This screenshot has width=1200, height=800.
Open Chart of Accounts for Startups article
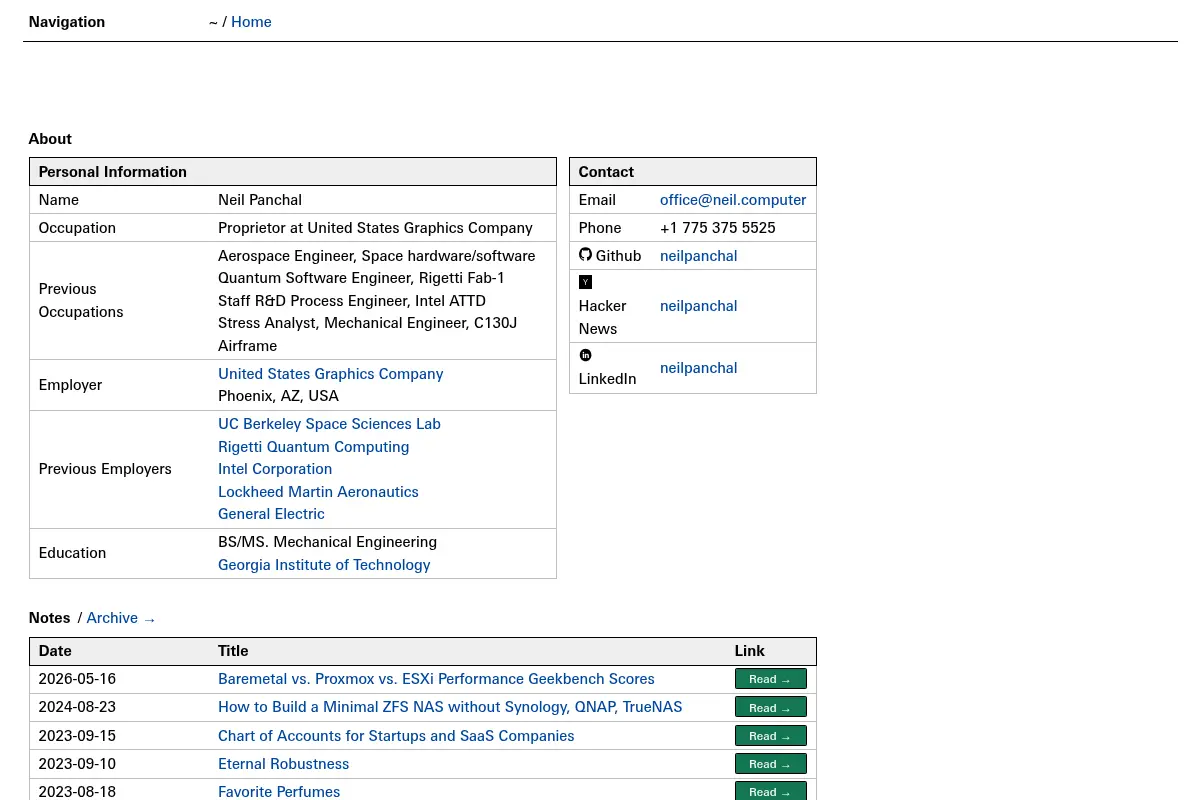396,736
